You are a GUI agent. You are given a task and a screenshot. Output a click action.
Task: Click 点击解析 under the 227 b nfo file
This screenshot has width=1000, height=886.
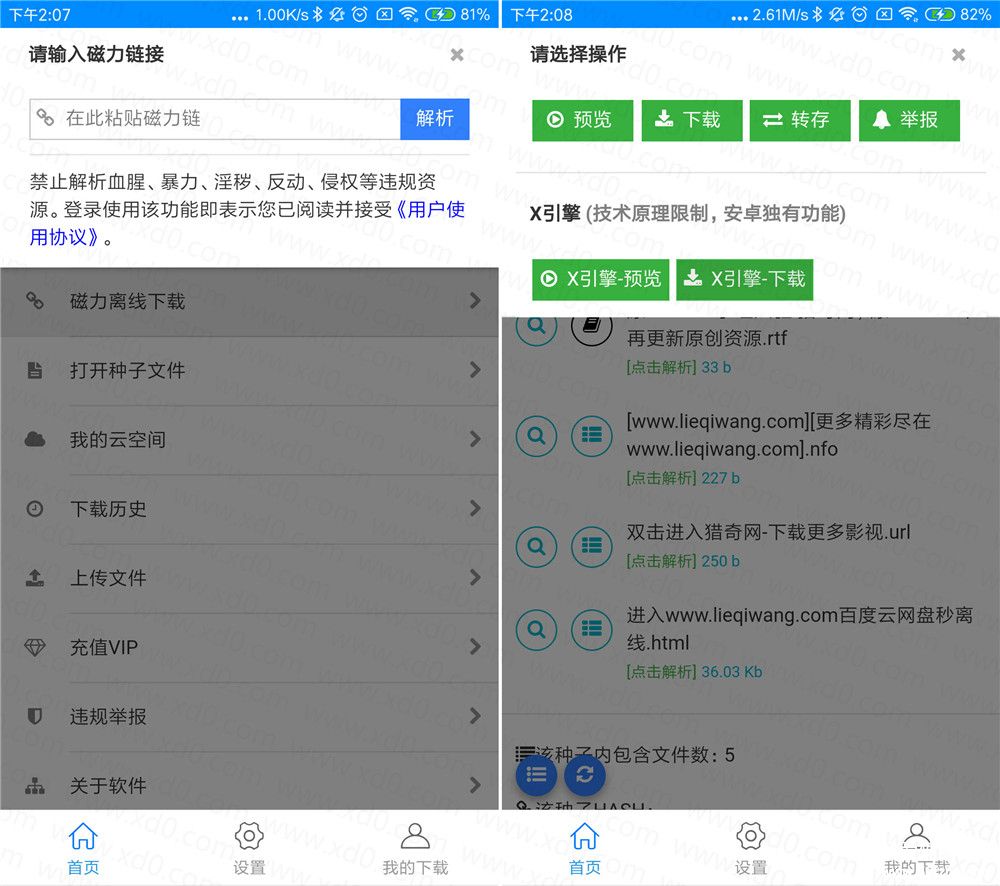pyautogui.click(x=661, y=478)
